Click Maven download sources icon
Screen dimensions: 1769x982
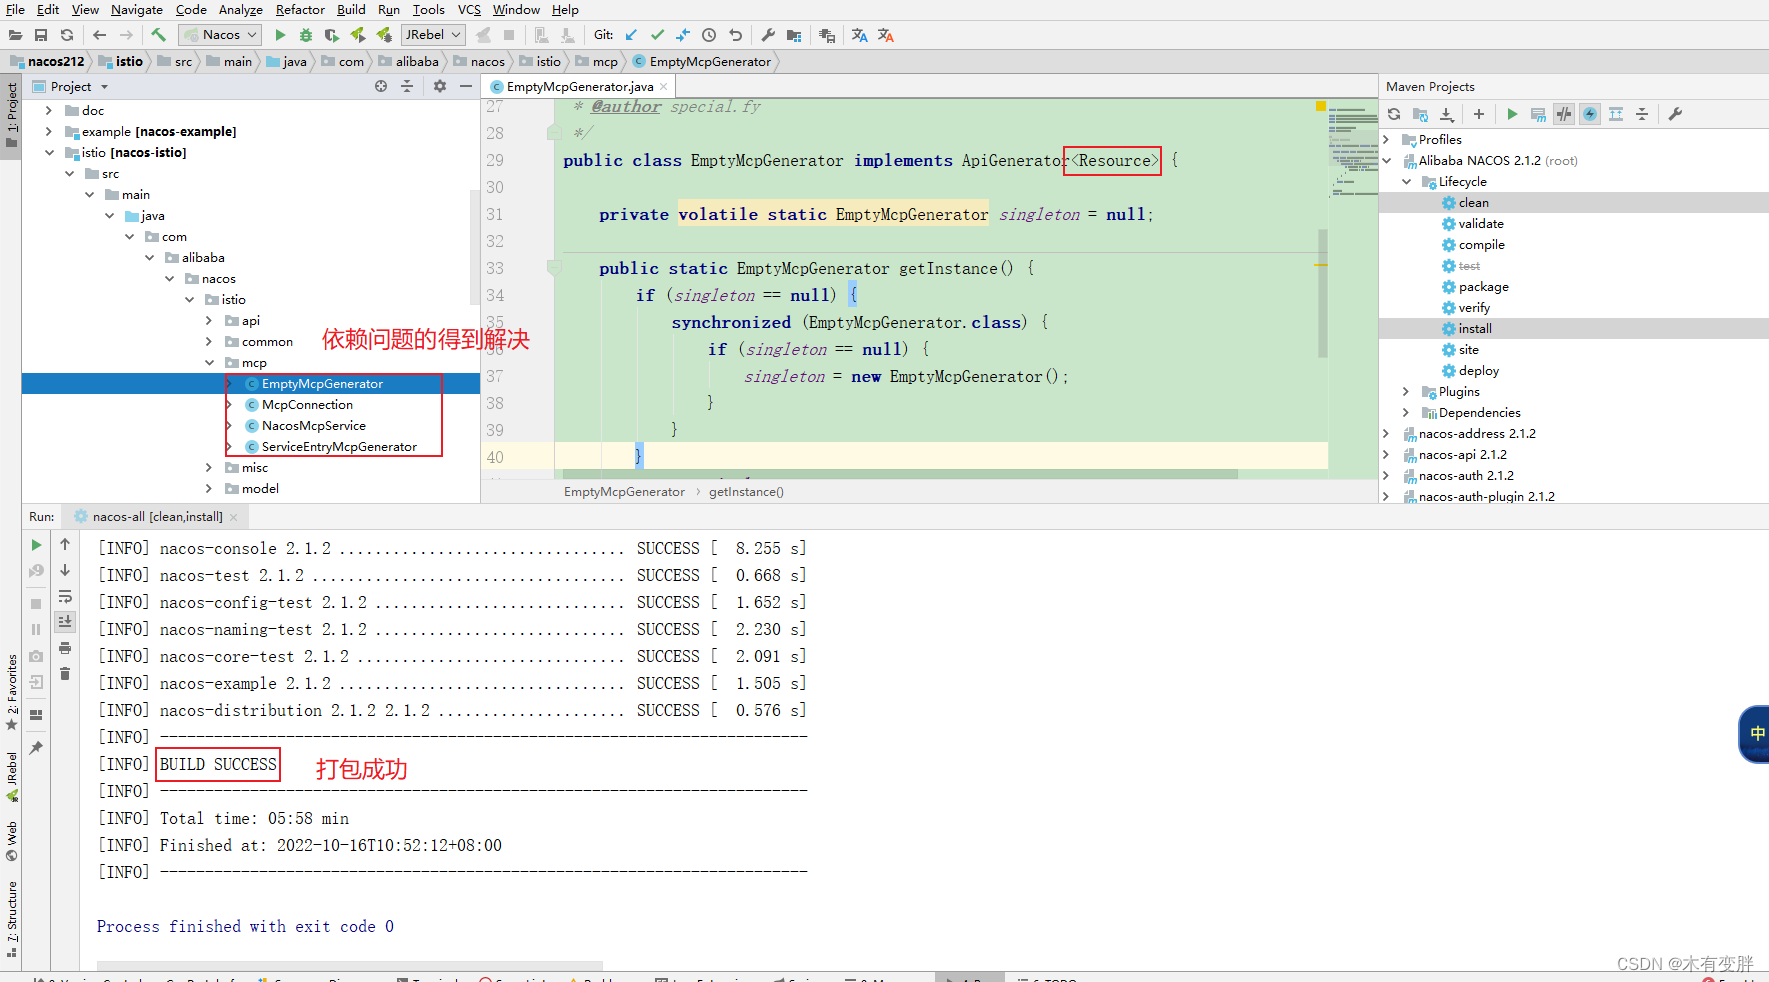click(x=1447, y=114)
